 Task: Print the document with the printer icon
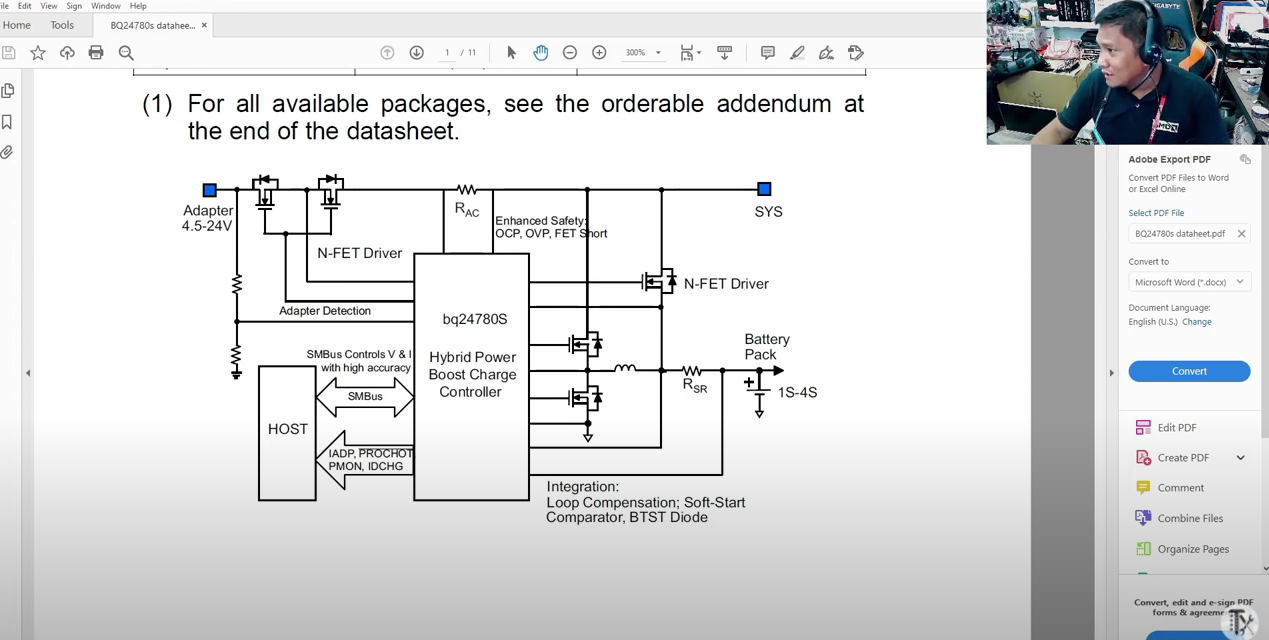click(96, 53)
